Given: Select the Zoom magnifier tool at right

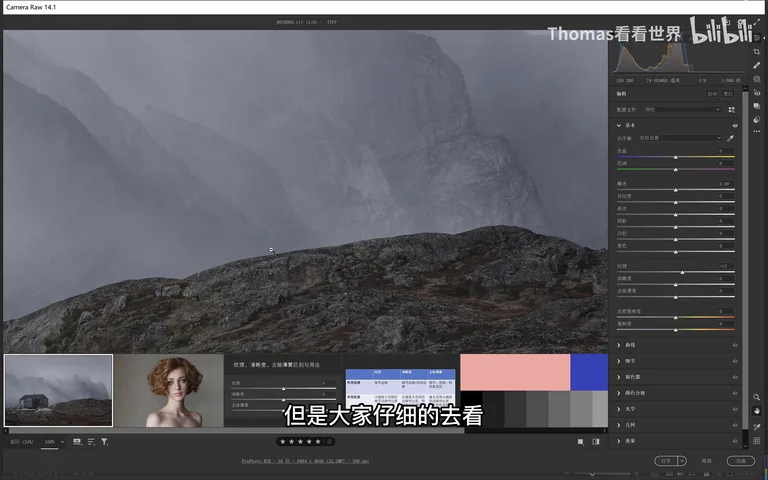Looking at the screenshot, I should [x=757, y=397].
